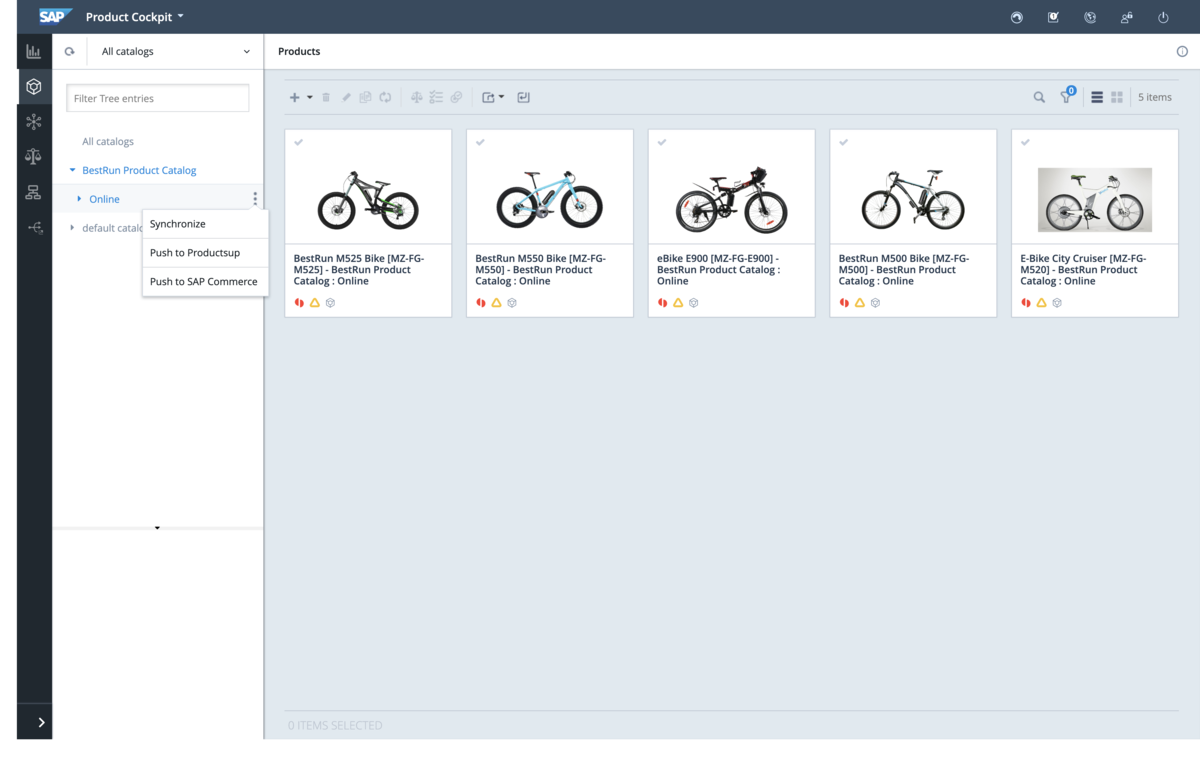Click the delete trash icon in the toolbar
This screenshot has height=759, width=1200.
click(326, 97)
